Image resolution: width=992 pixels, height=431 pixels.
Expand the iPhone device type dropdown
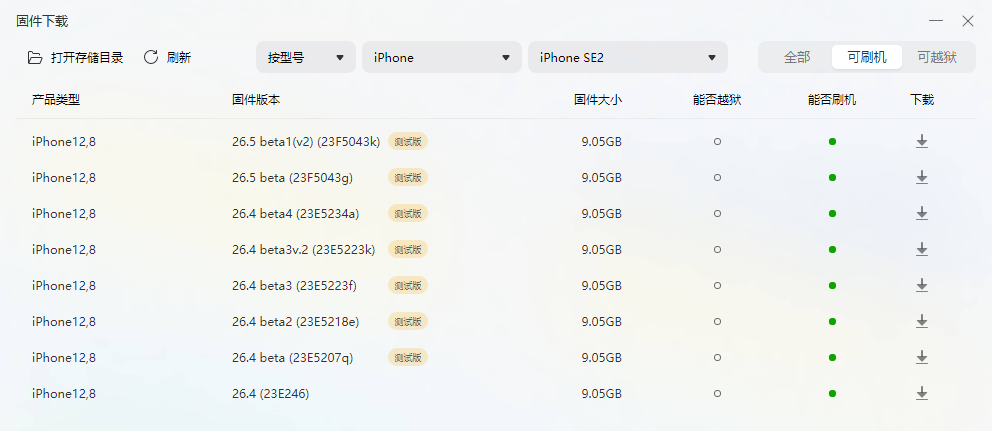pos(441,57)
